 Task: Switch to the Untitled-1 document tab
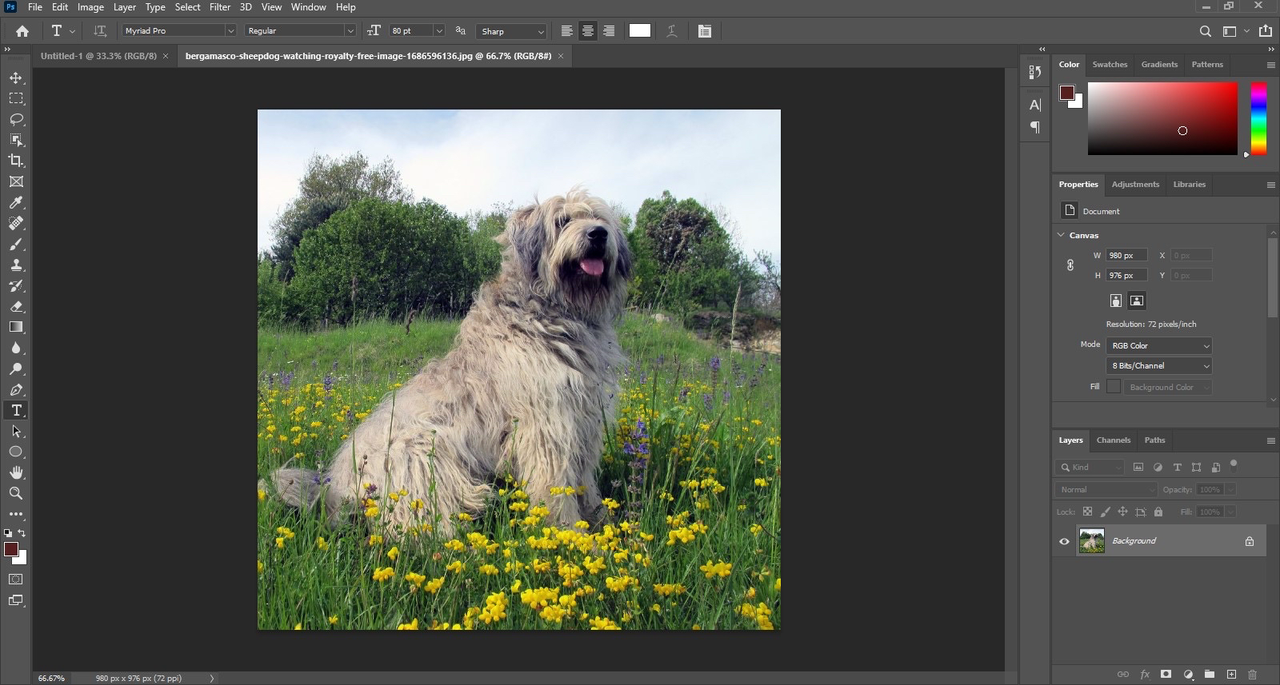pos(99,56)
